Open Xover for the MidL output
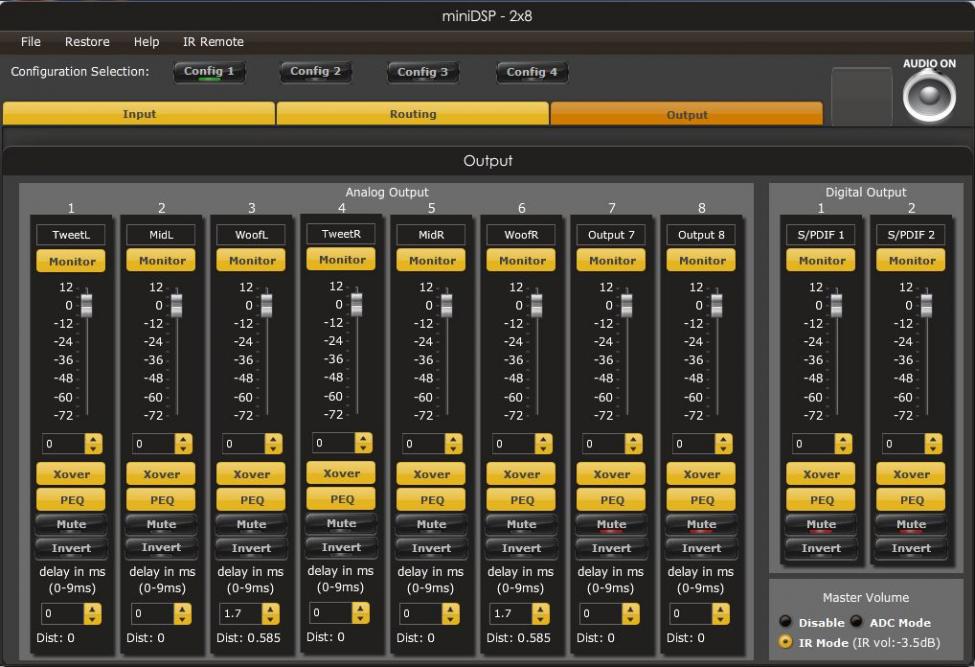This screenshot has height=667, width=975. point(162,474)
